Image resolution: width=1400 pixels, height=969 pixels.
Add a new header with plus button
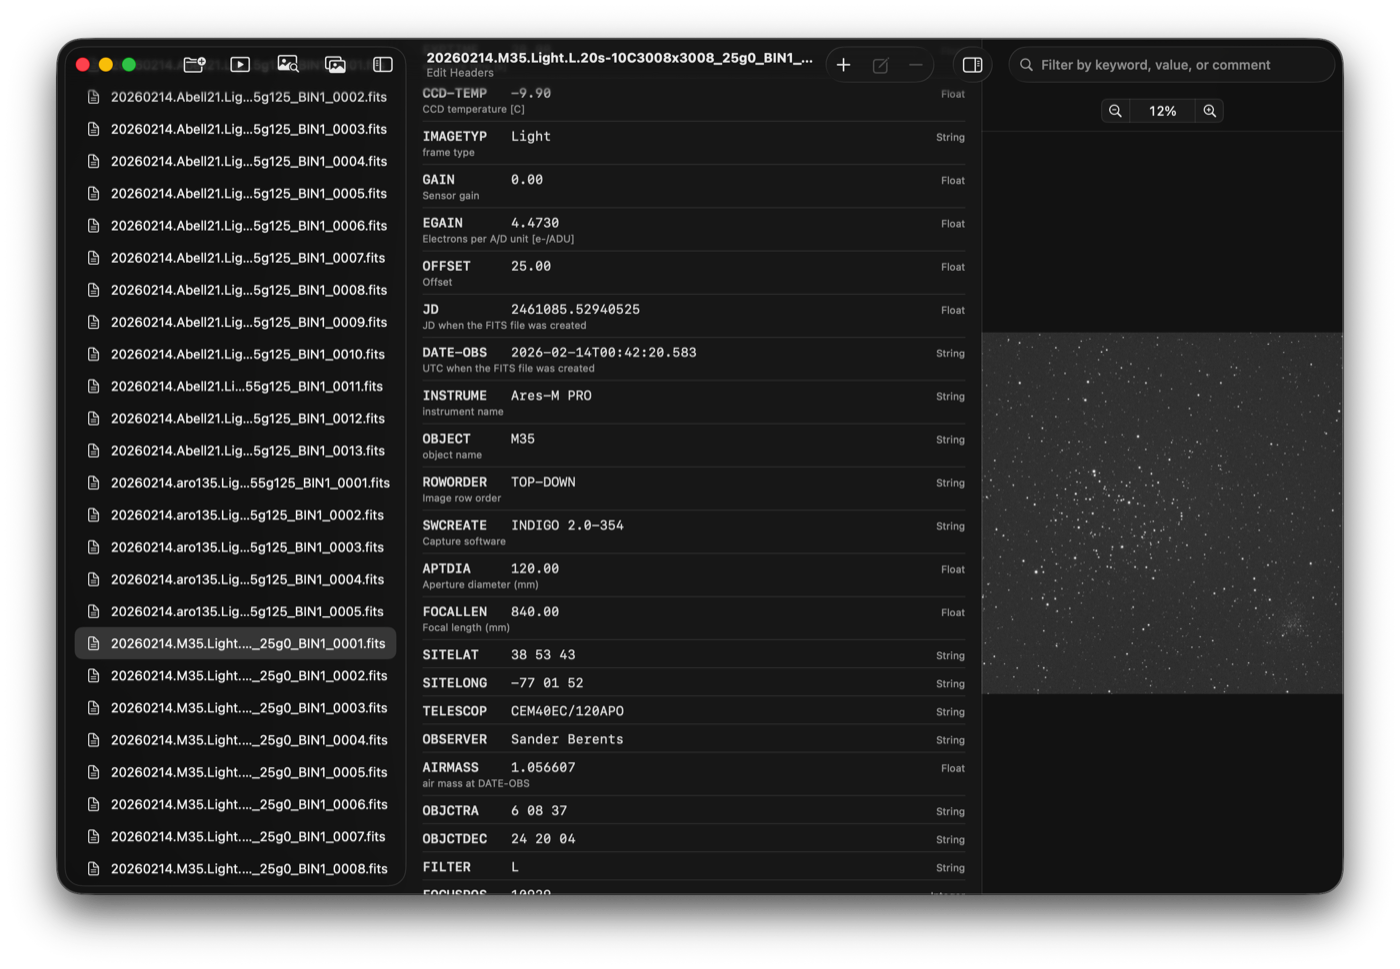[844, 65]
